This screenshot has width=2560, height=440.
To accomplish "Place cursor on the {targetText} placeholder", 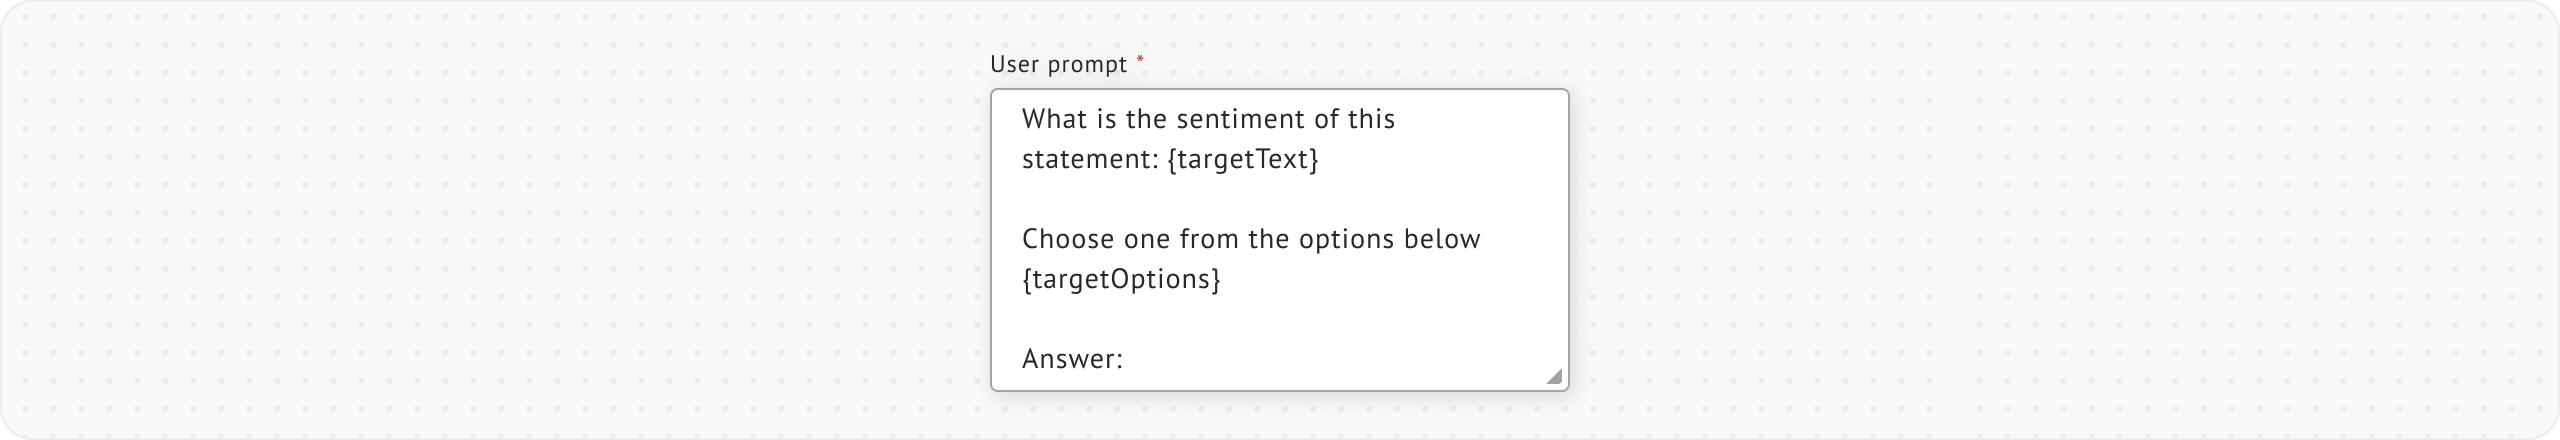I will 1243,159.
